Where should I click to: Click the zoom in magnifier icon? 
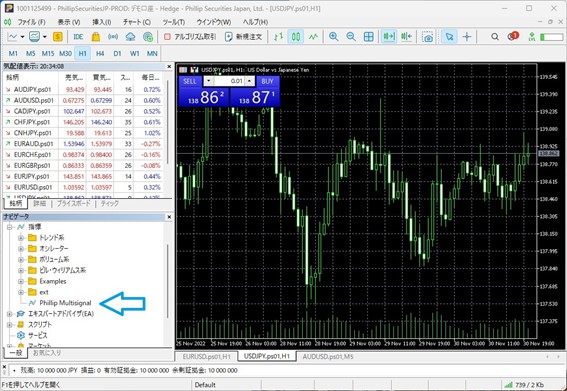point(333,37)
